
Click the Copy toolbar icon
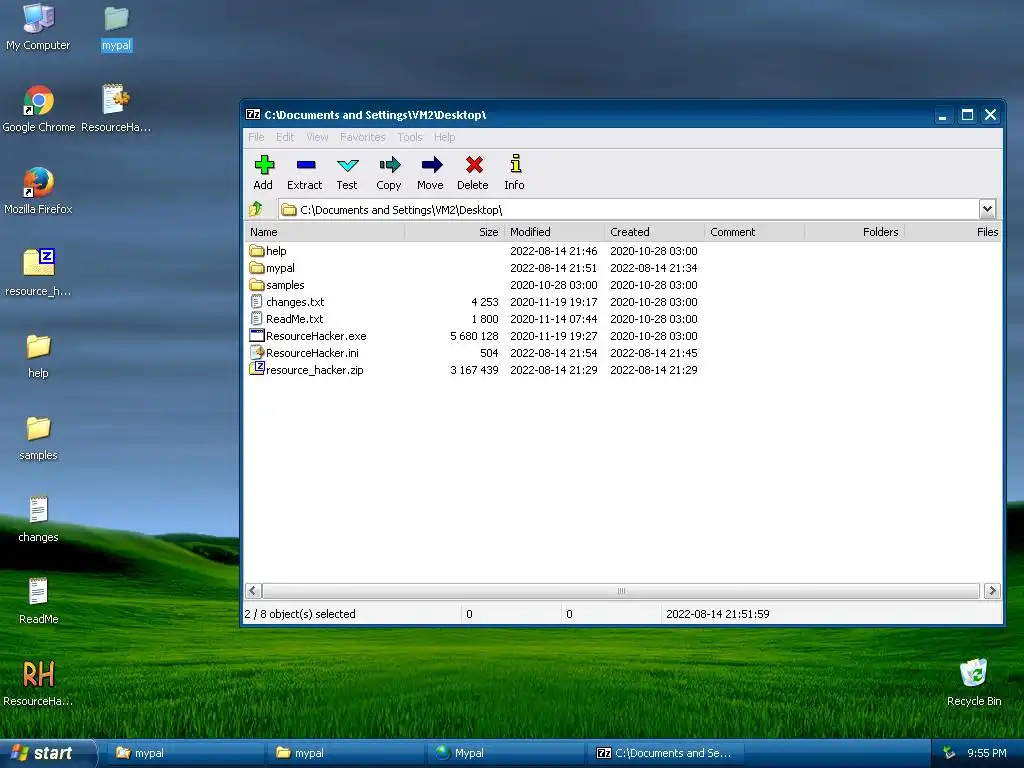pyautogui.click(x=389, y=172)
